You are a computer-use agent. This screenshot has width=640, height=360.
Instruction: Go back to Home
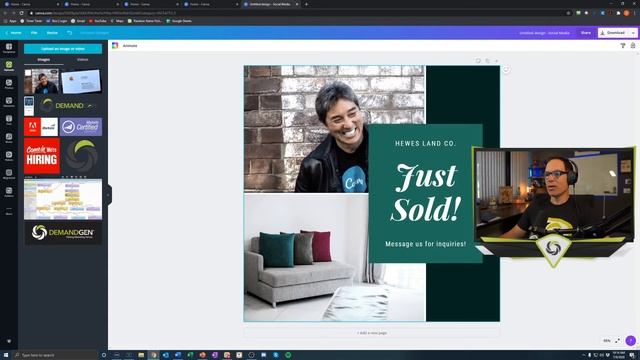pyautogui.click(x=13, y=33)
